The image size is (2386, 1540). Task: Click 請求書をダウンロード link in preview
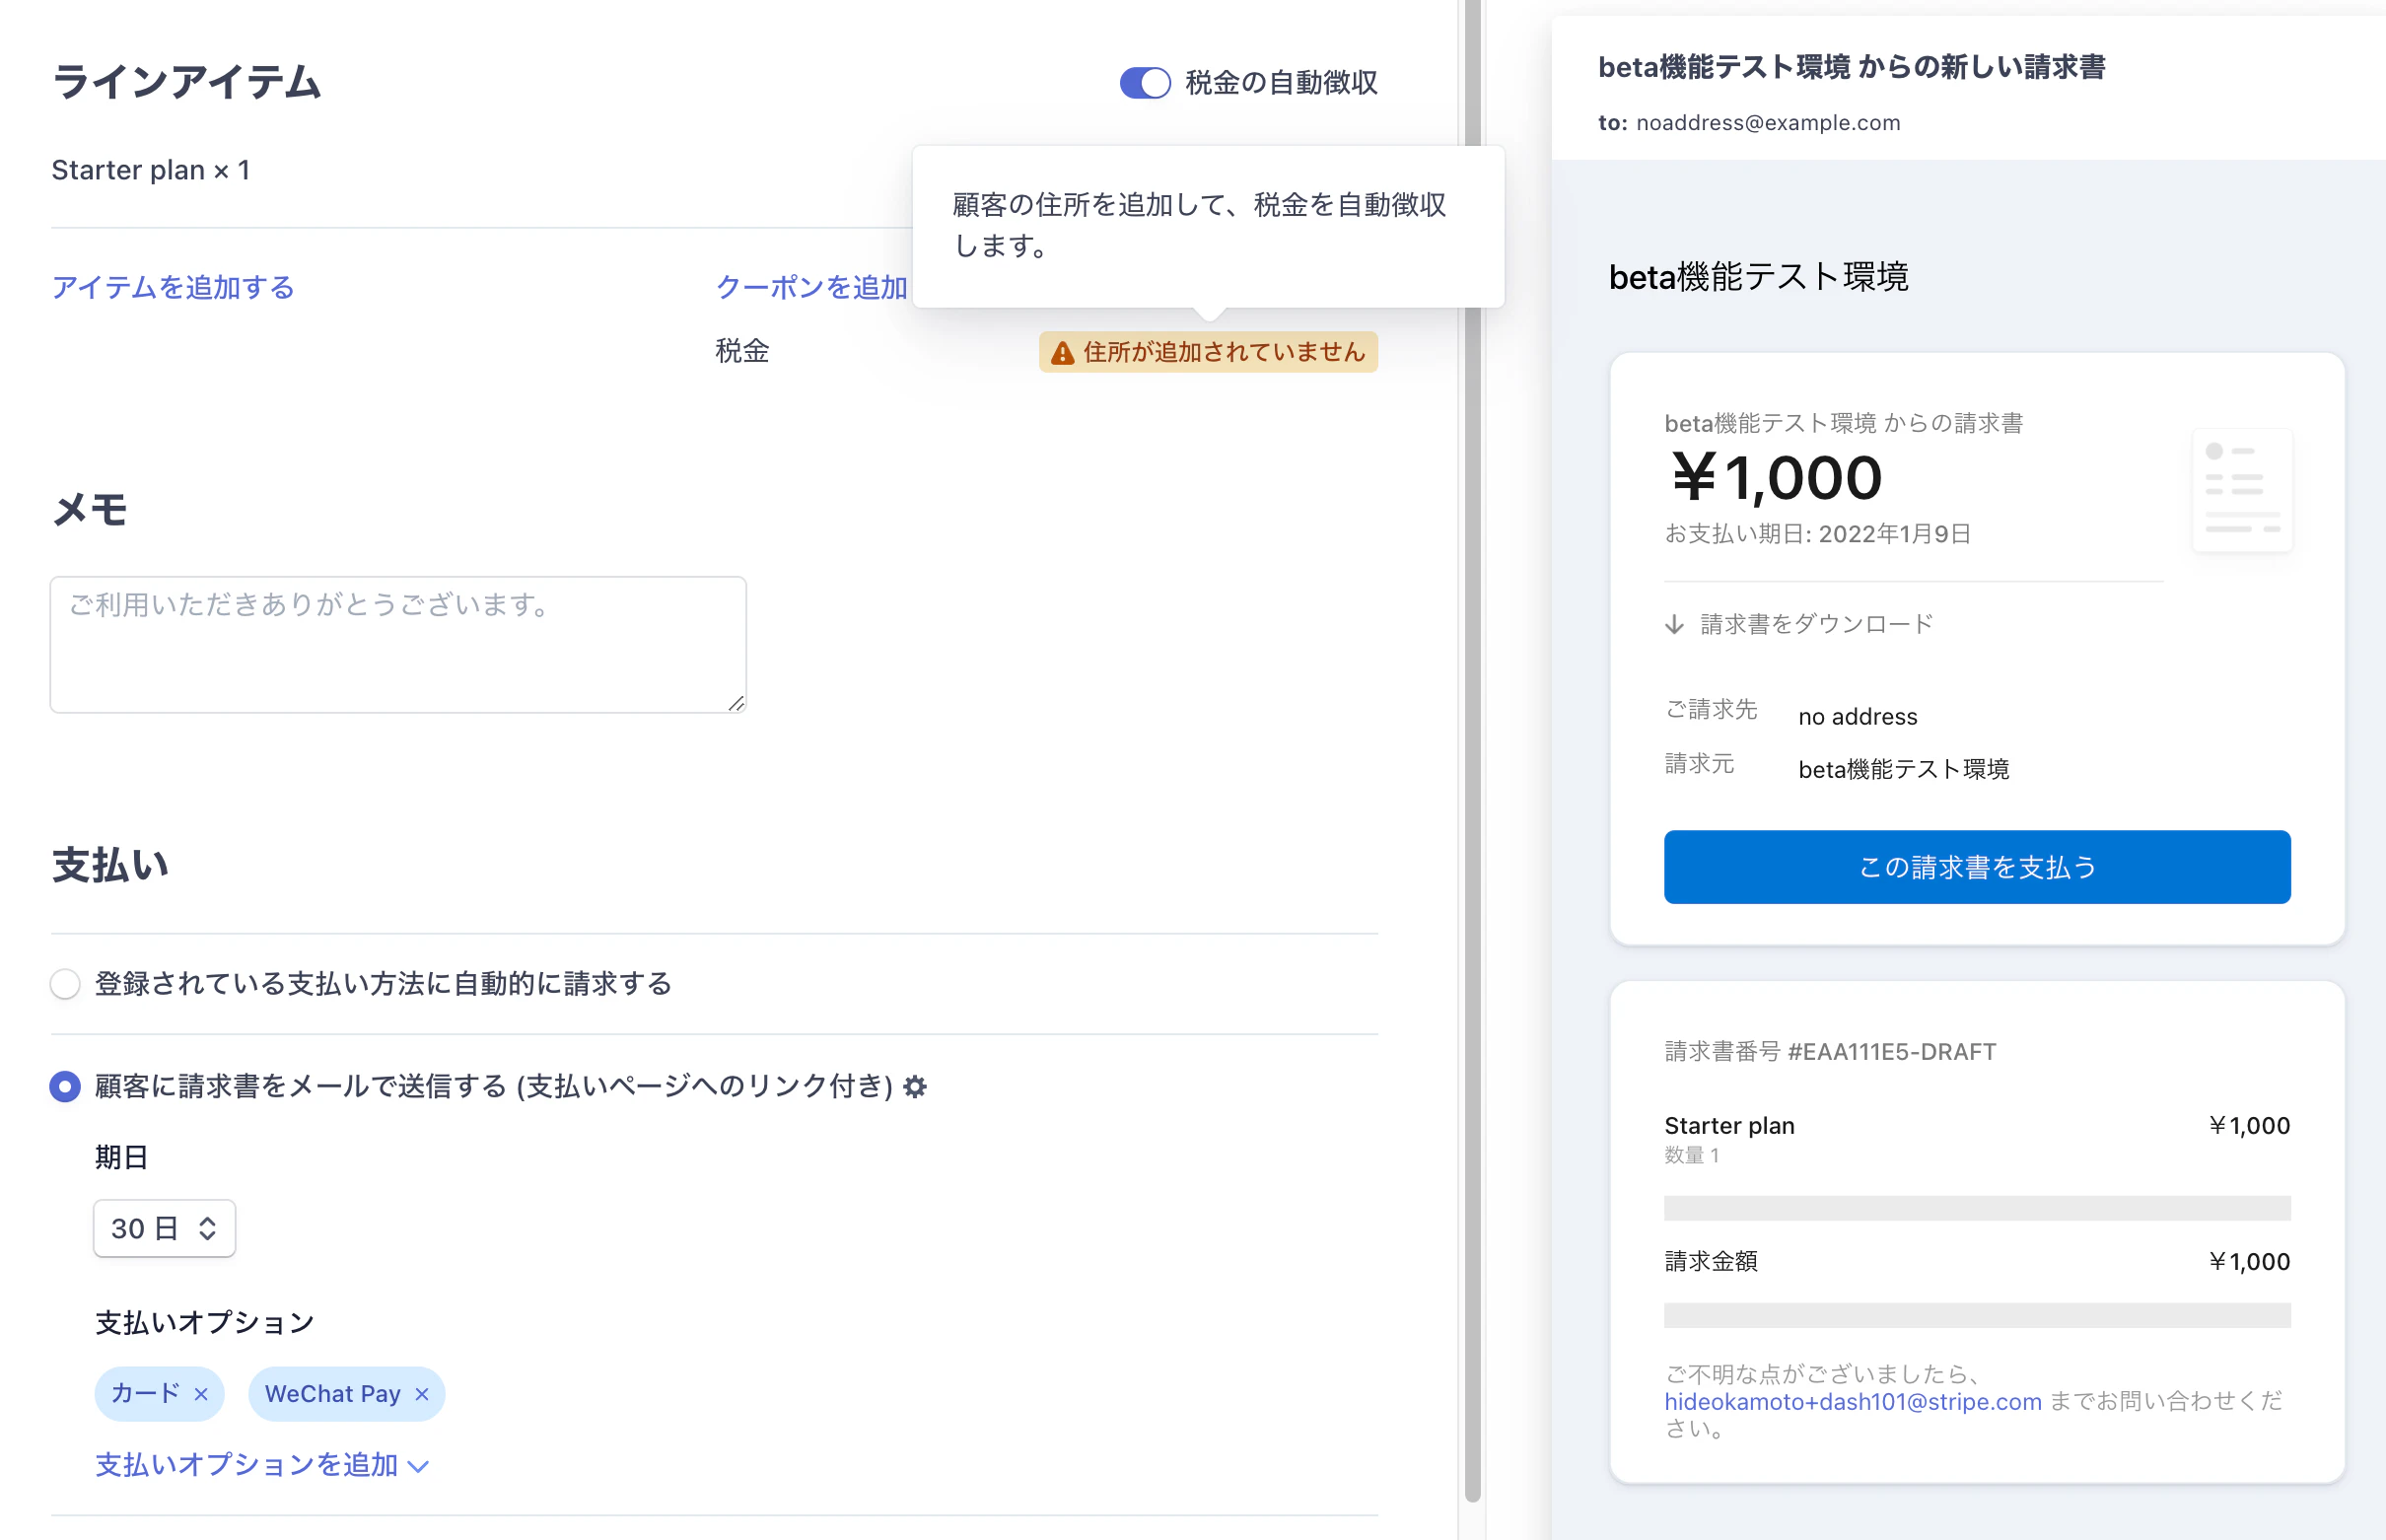pos(1816,625)
